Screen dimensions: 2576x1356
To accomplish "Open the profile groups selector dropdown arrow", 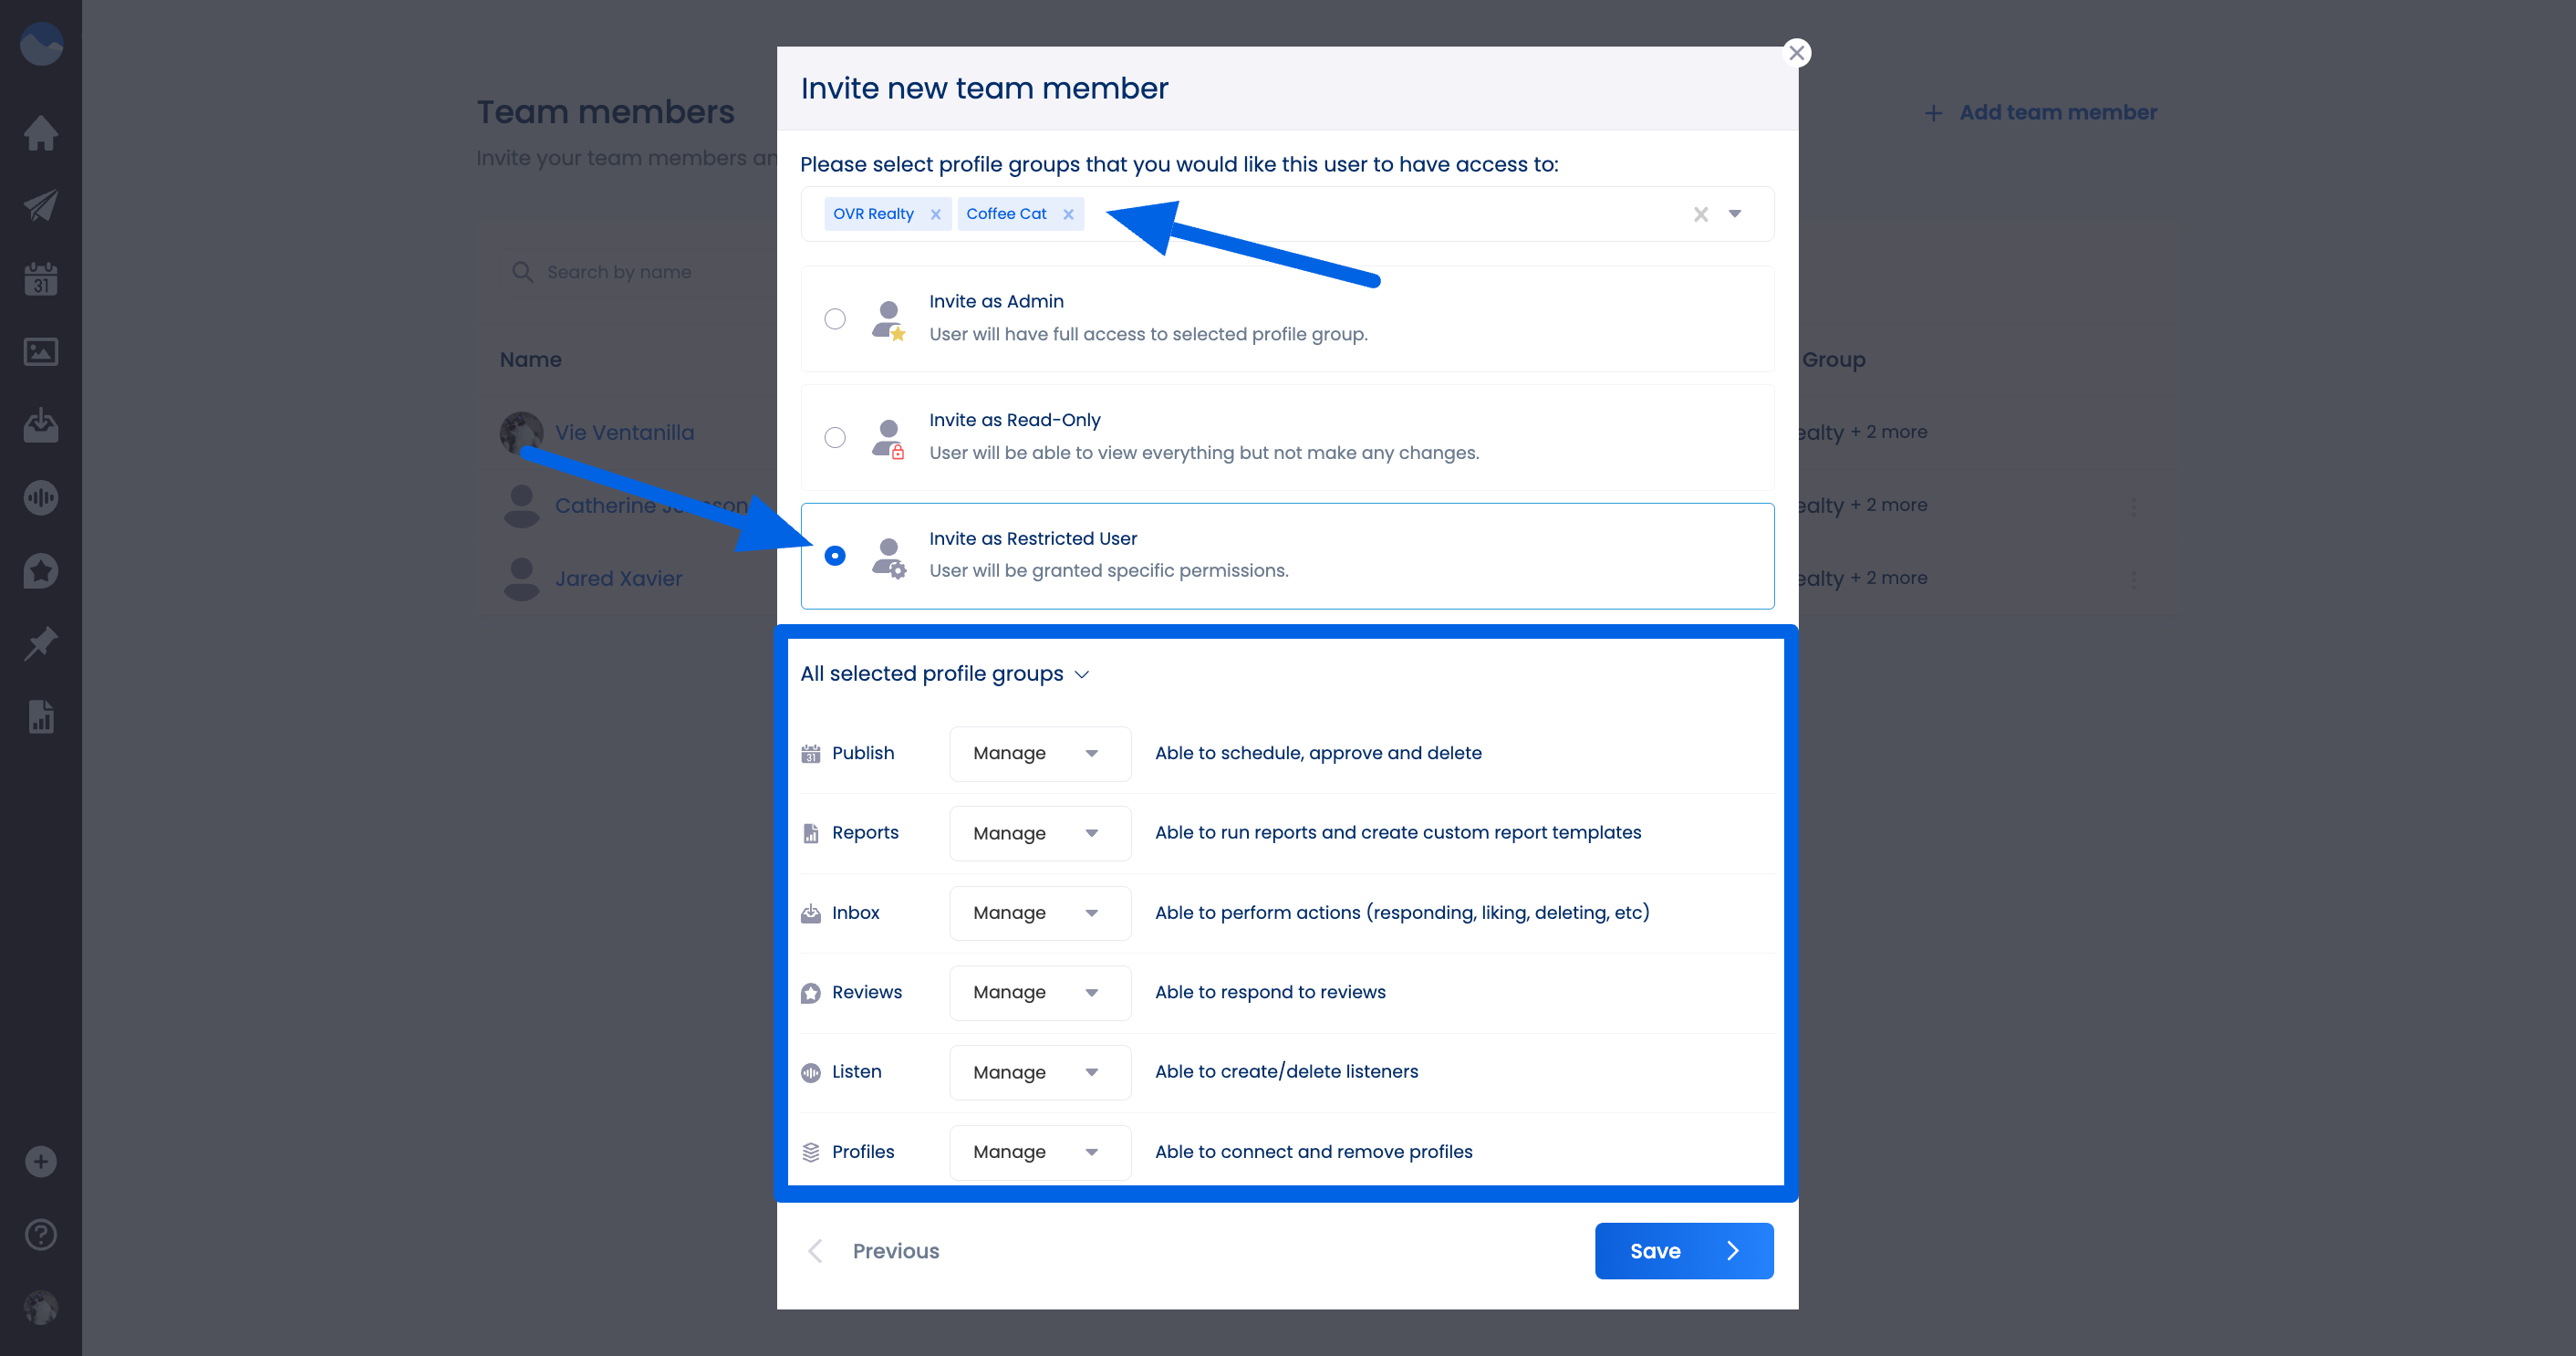I will click(1735, 213).
